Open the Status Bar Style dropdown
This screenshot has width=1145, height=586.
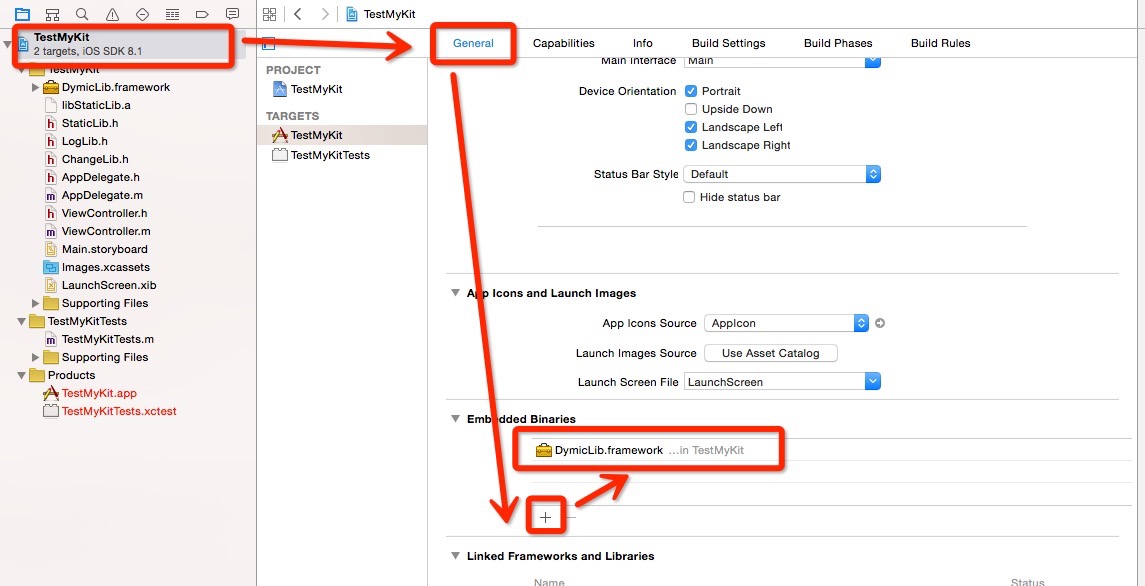(x=781, y=174)
